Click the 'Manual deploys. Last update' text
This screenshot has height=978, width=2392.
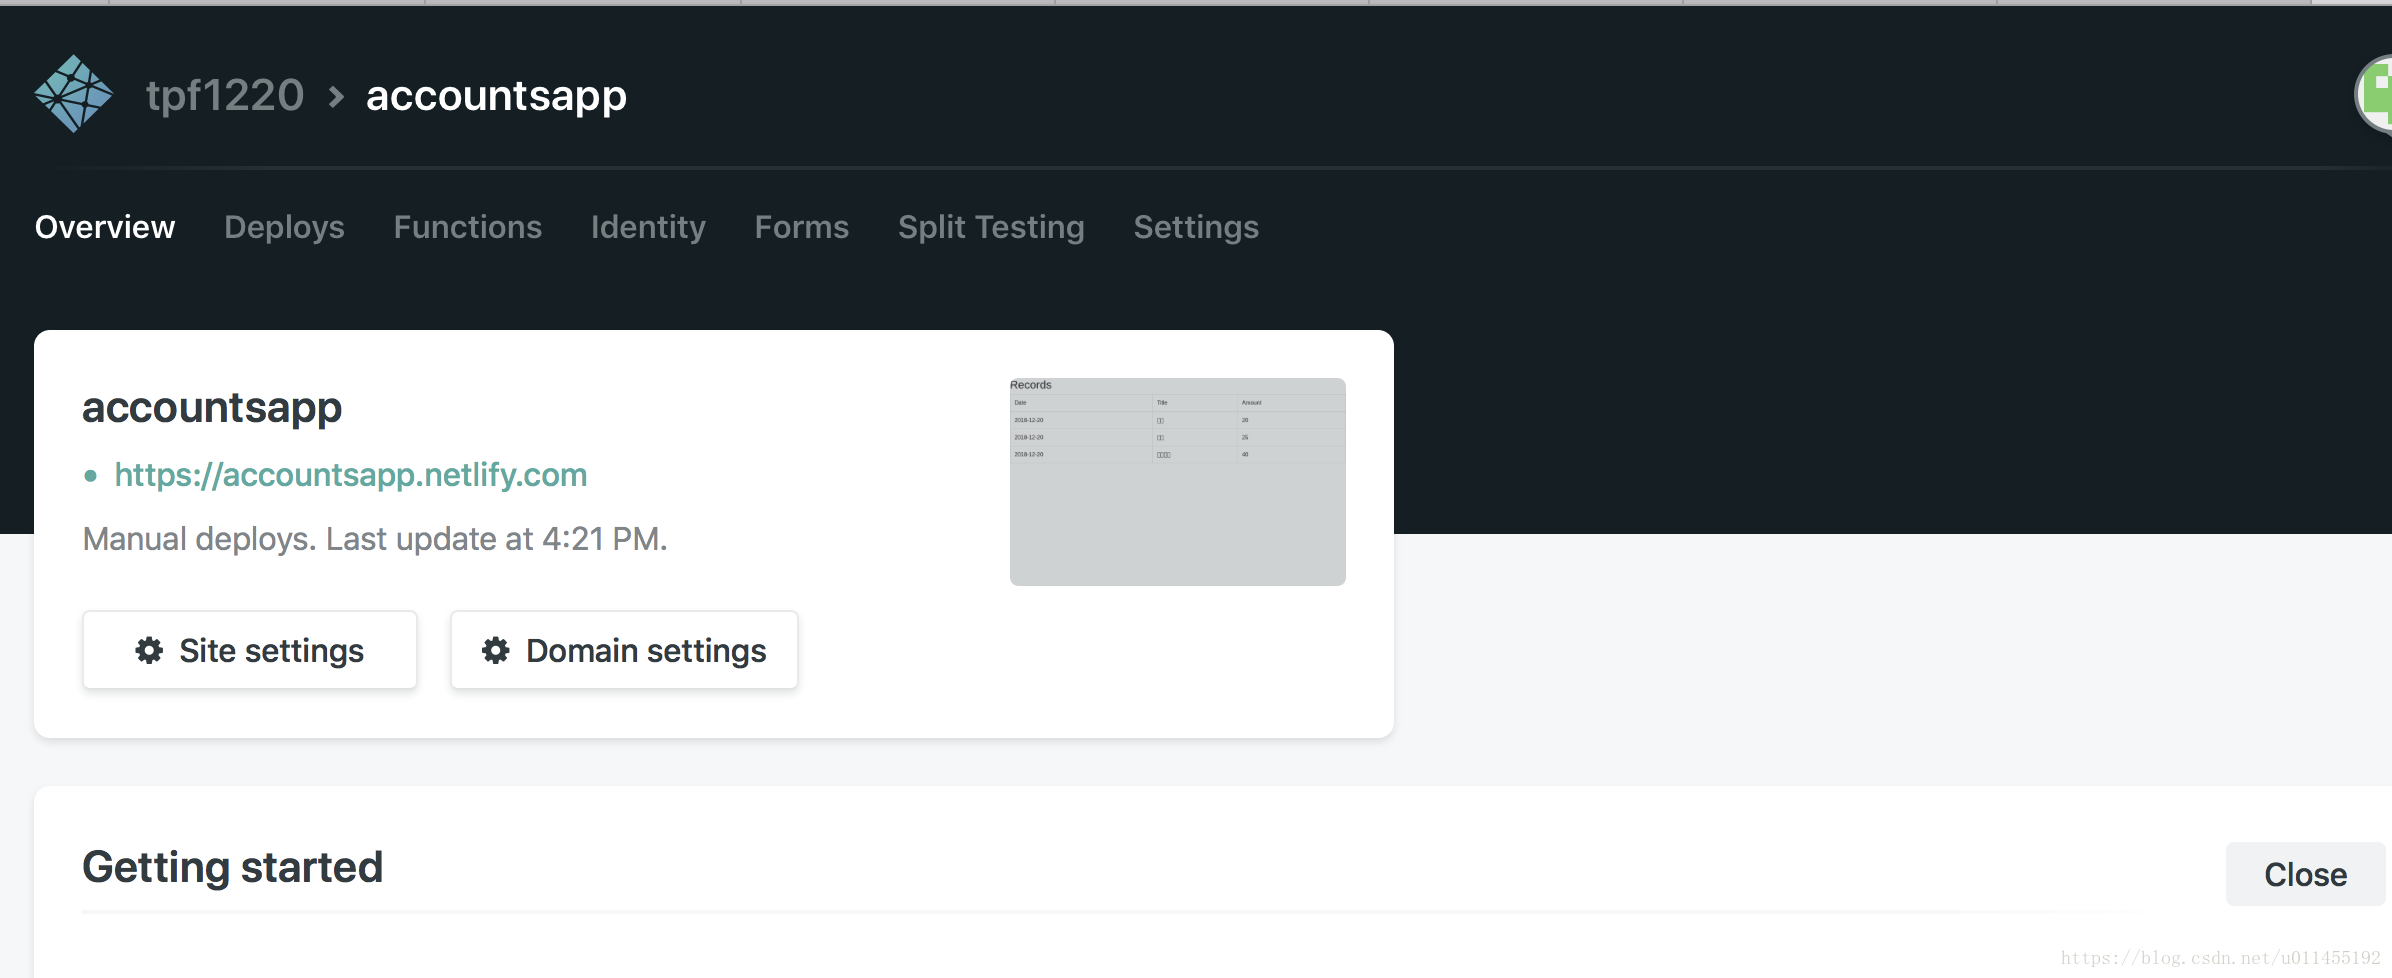[375, 539]
